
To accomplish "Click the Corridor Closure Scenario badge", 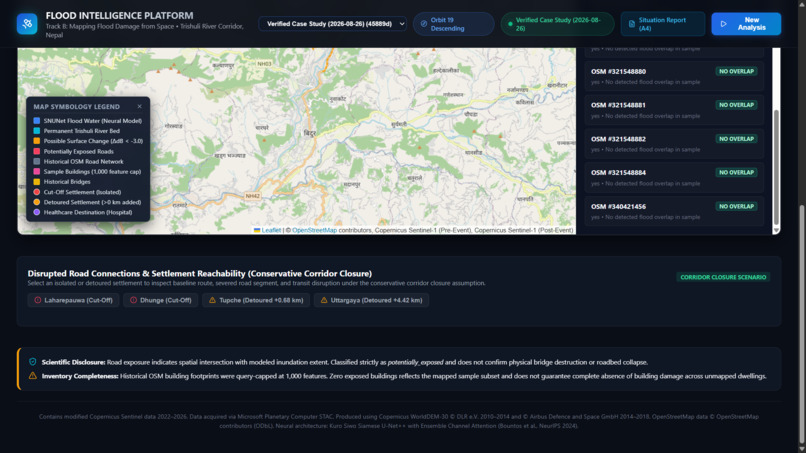I will 723,277.
